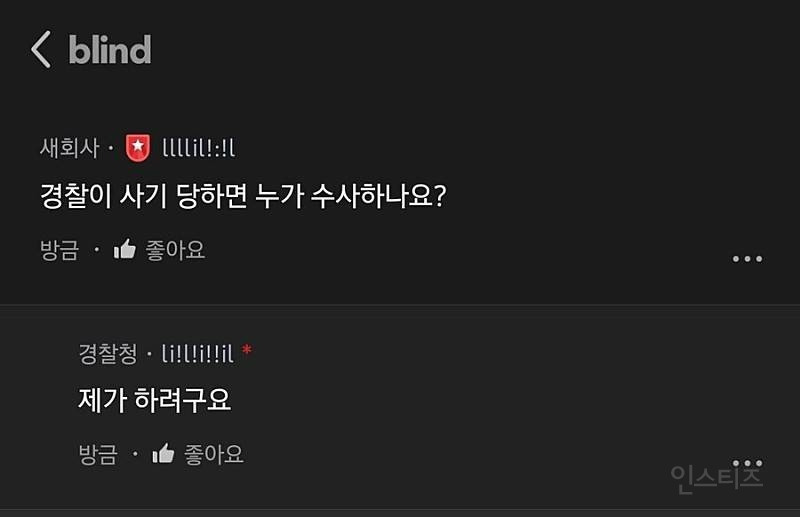
Task: Tap thumbs-up icon on the main post
Action: point(125,250)
